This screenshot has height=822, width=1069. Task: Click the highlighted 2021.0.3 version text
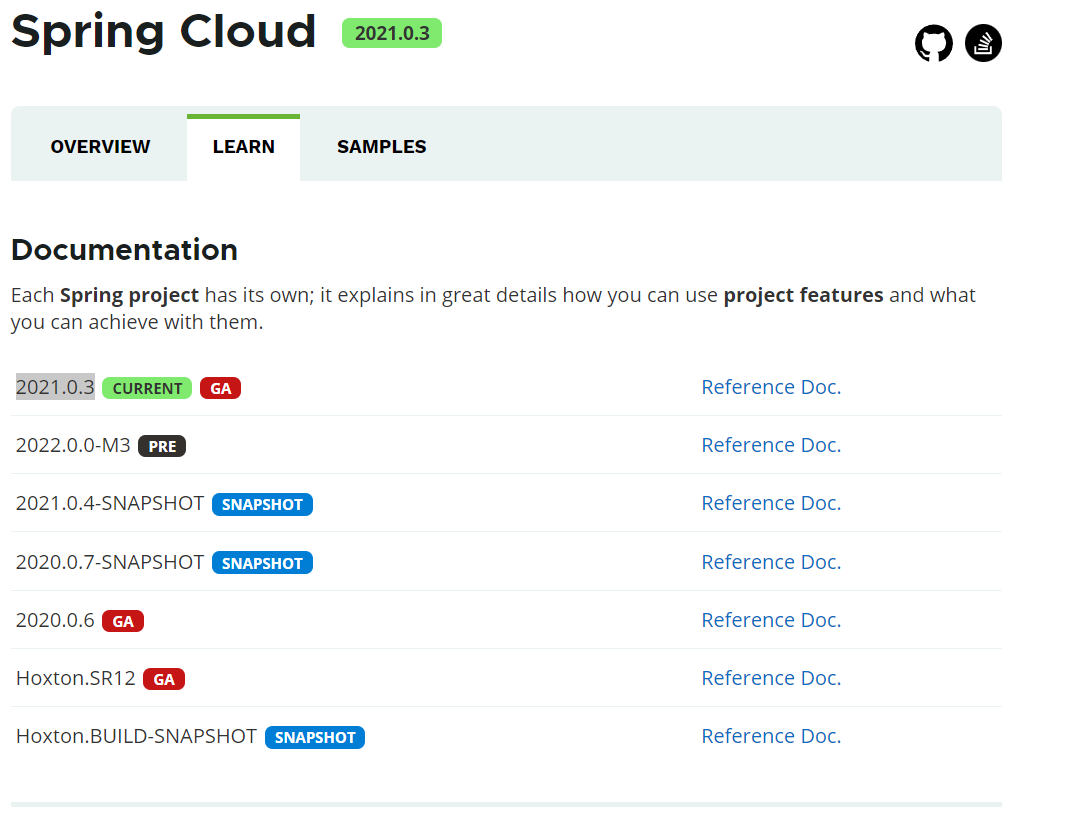click(55, 387)
